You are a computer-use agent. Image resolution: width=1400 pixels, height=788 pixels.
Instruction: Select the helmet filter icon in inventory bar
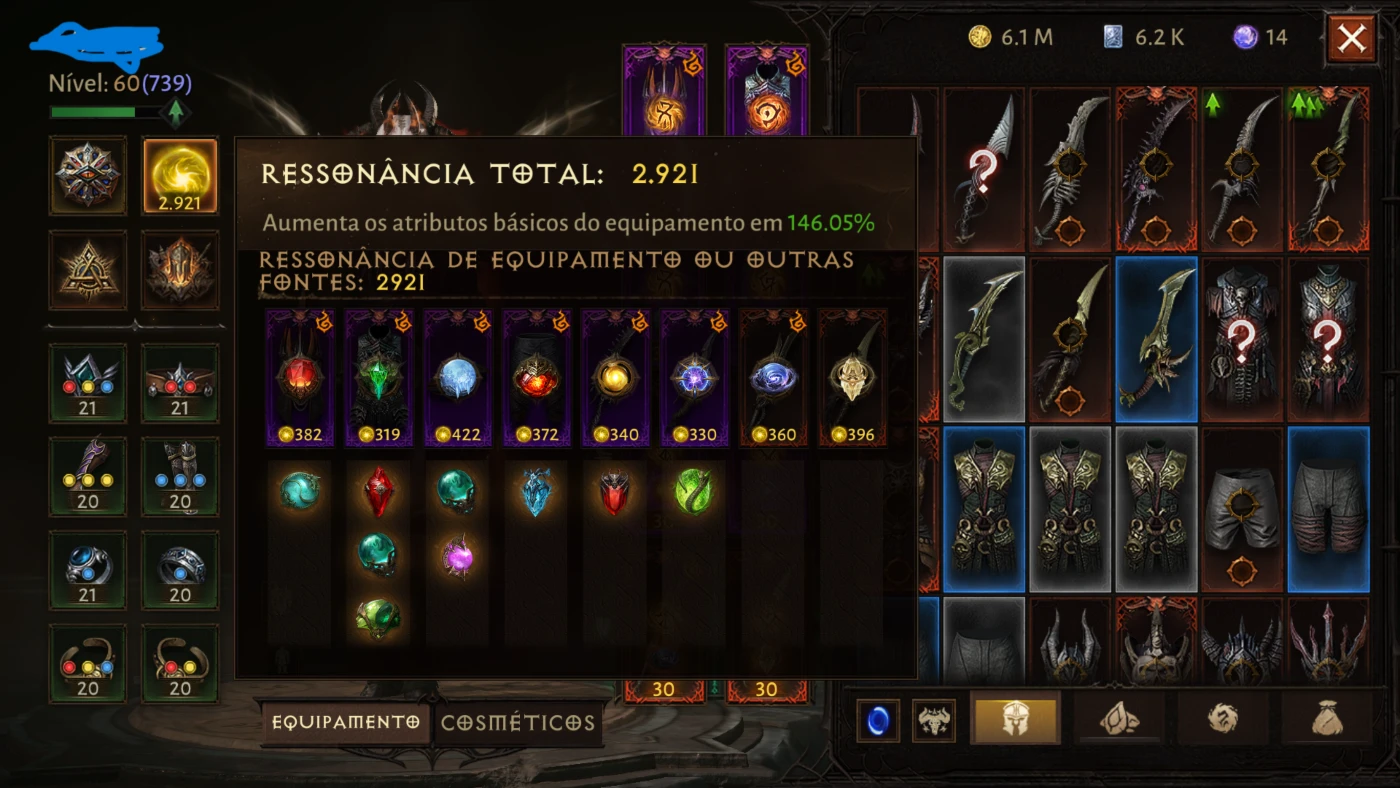point(1015,719)
